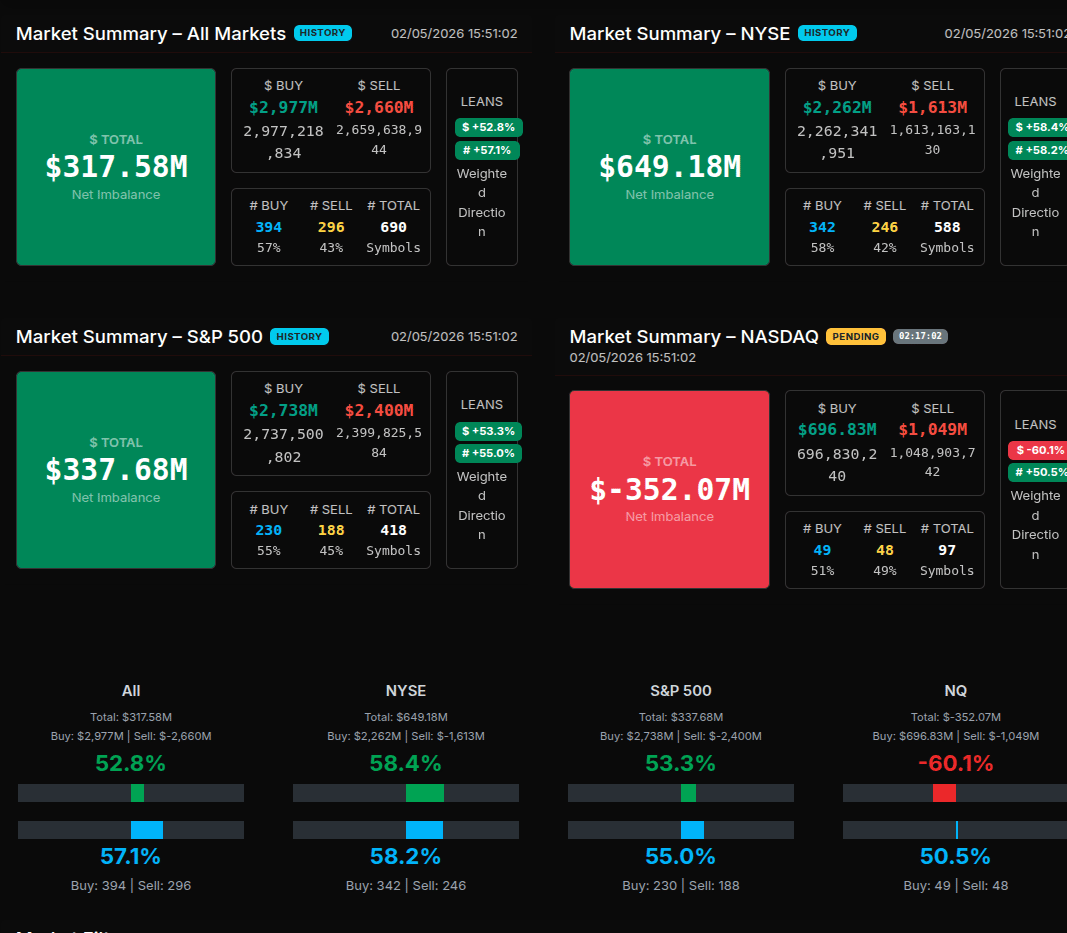1067x933 pixels.
Task: Click the $ +52.8% leans badge
Action: tap(488, 127)
